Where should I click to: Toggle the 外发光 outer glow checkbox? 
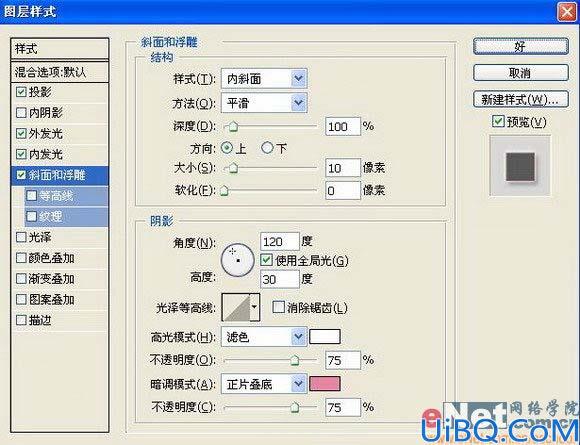[21, 133]
